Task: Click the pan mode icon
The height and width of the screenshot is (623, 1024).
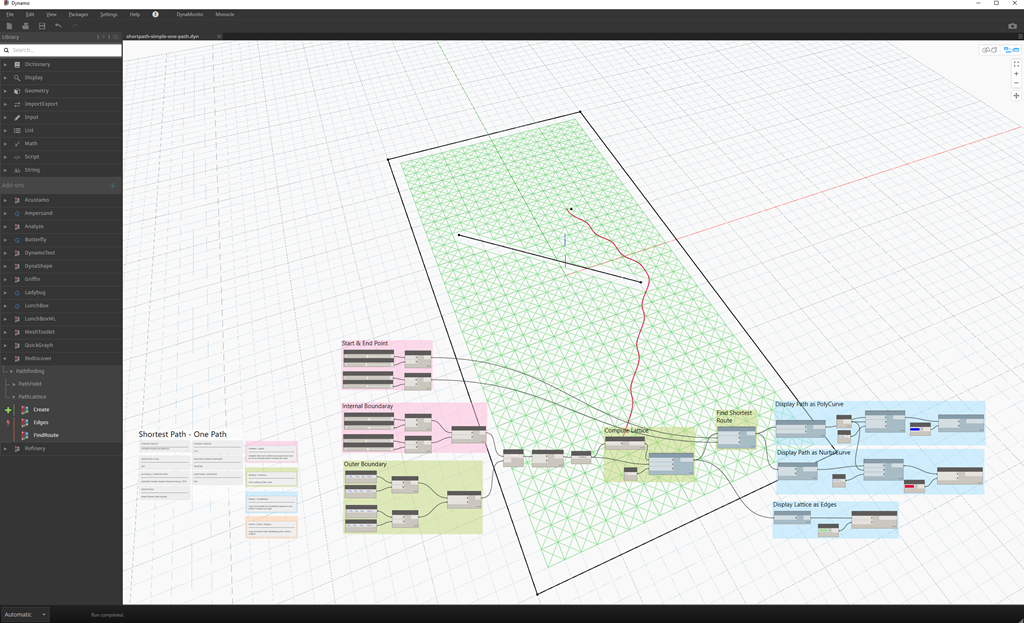Action: (1016, 96)
